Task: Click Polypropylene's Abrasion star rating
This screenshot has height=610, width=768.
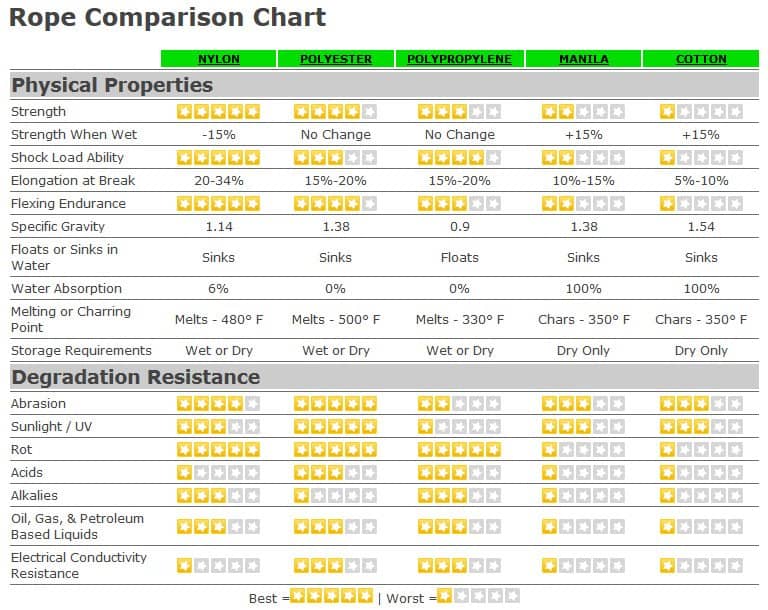Action: pos(459,403)
